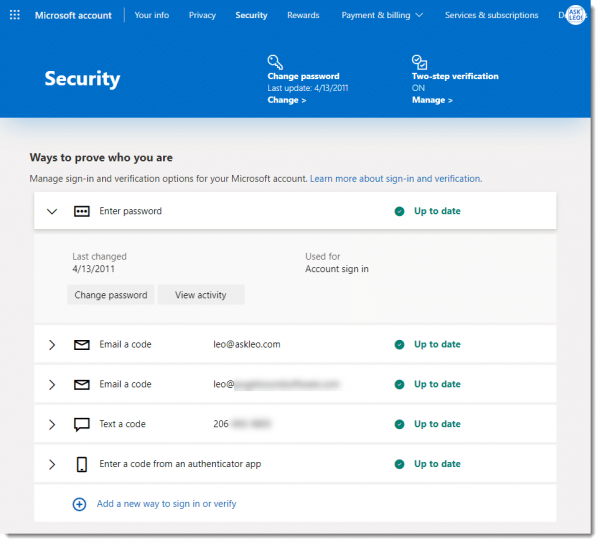
Task: Click the Change password header title
Action: (x=303, y=76)
